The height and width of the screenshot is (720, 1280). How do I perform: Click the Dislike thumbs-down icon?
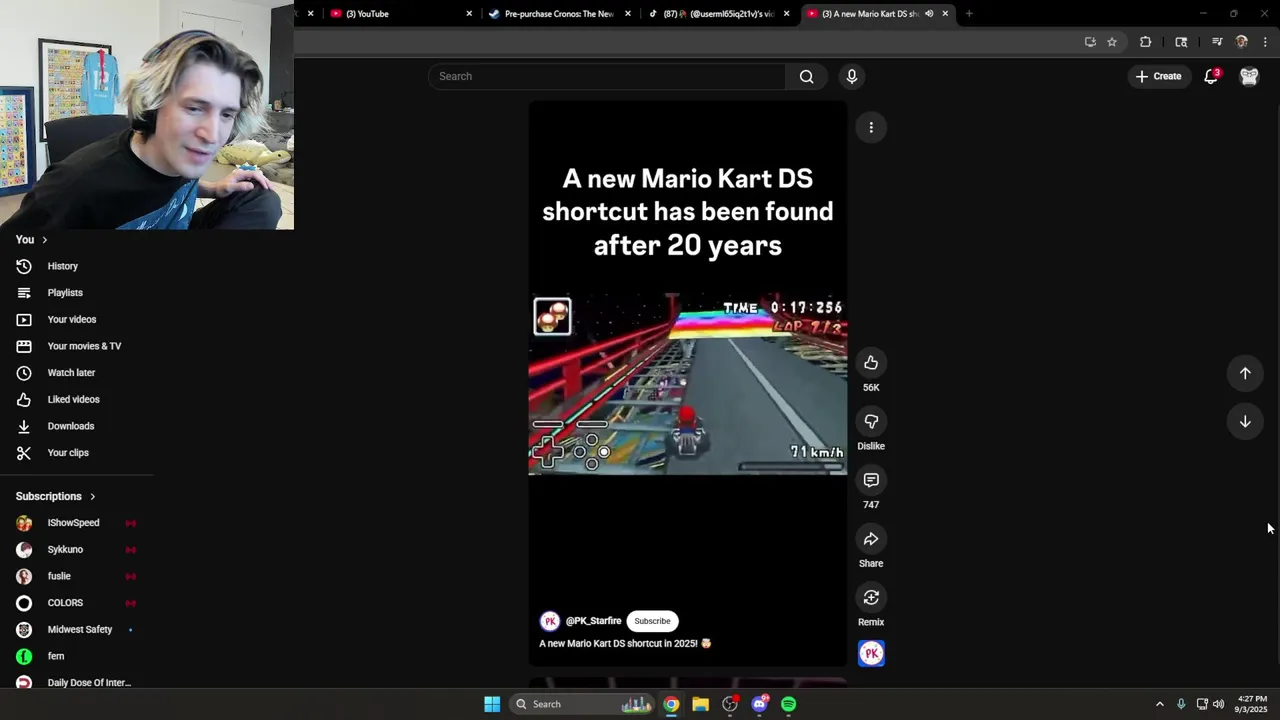871,422
